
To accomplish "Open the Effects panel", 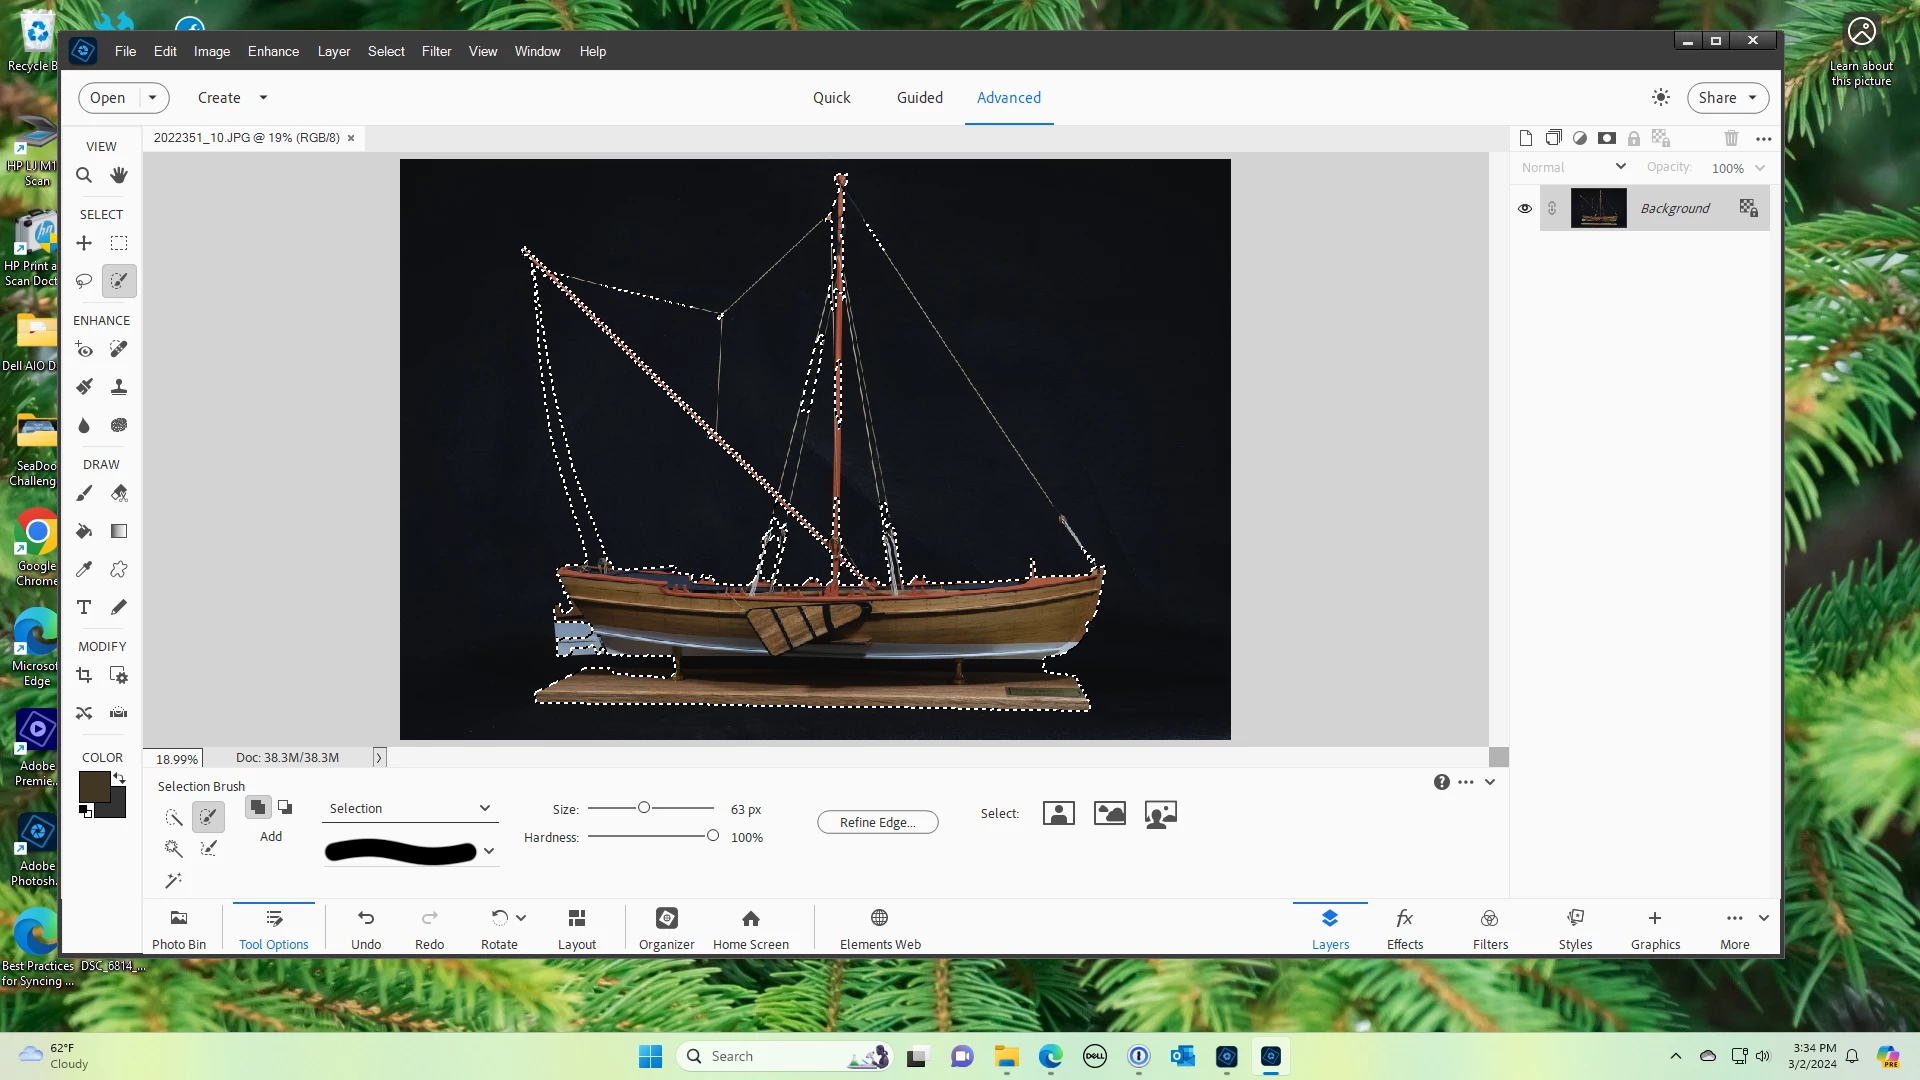I will (1404, 927).
